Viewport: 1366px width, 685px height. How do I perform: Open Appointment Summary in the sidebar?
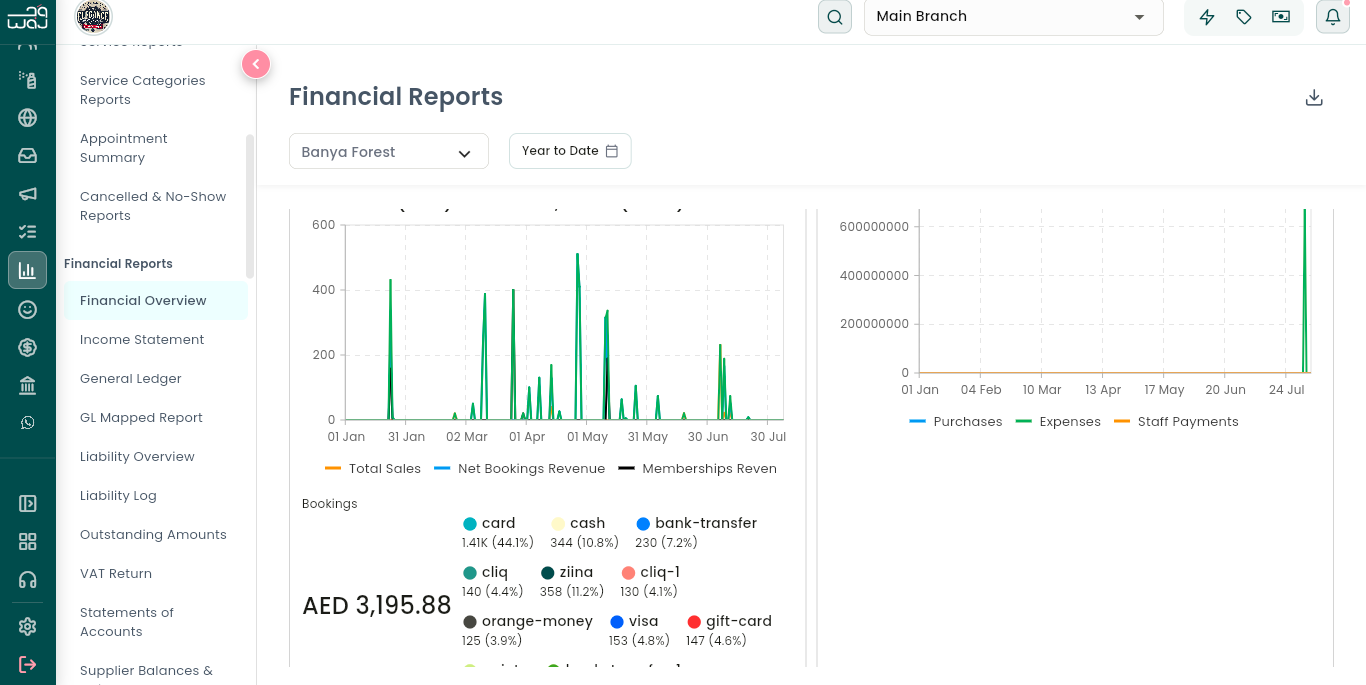coord(124,148)
